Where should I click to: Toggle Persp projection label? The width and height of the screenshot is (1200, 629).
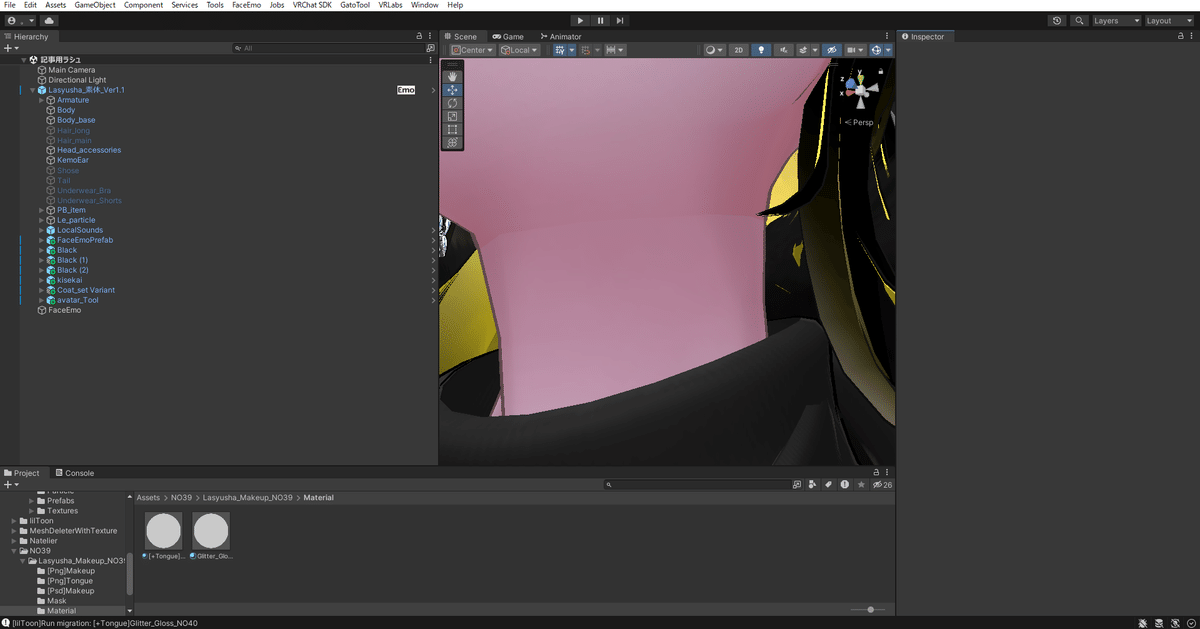click(x=859, y=122)
